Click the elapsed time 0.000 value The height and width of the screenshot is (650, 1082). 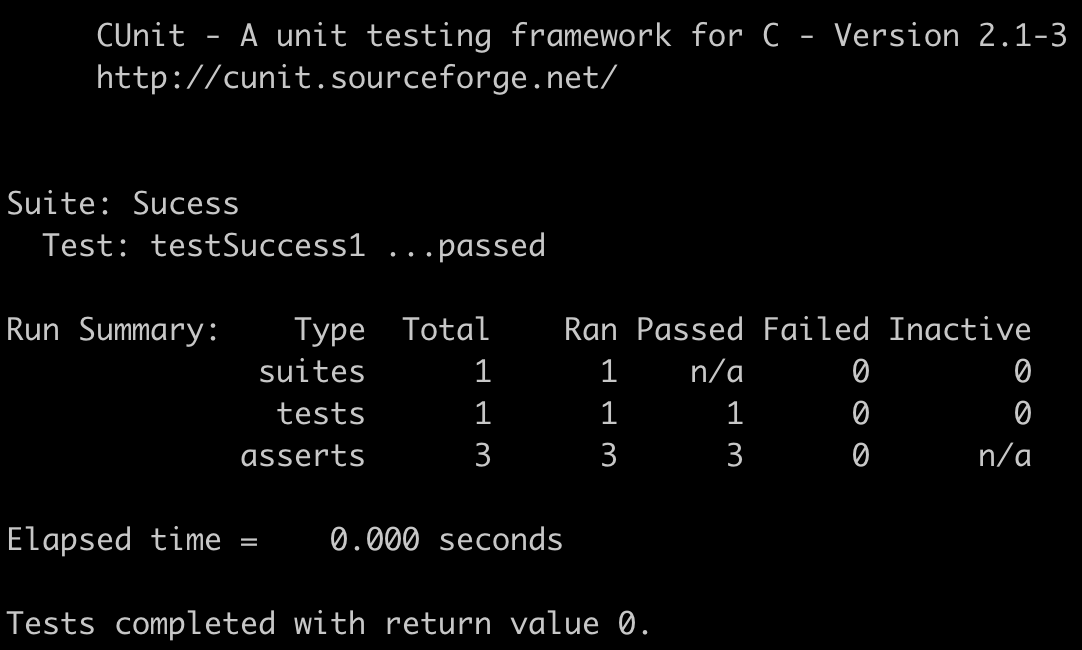click(x=375, y=540)
